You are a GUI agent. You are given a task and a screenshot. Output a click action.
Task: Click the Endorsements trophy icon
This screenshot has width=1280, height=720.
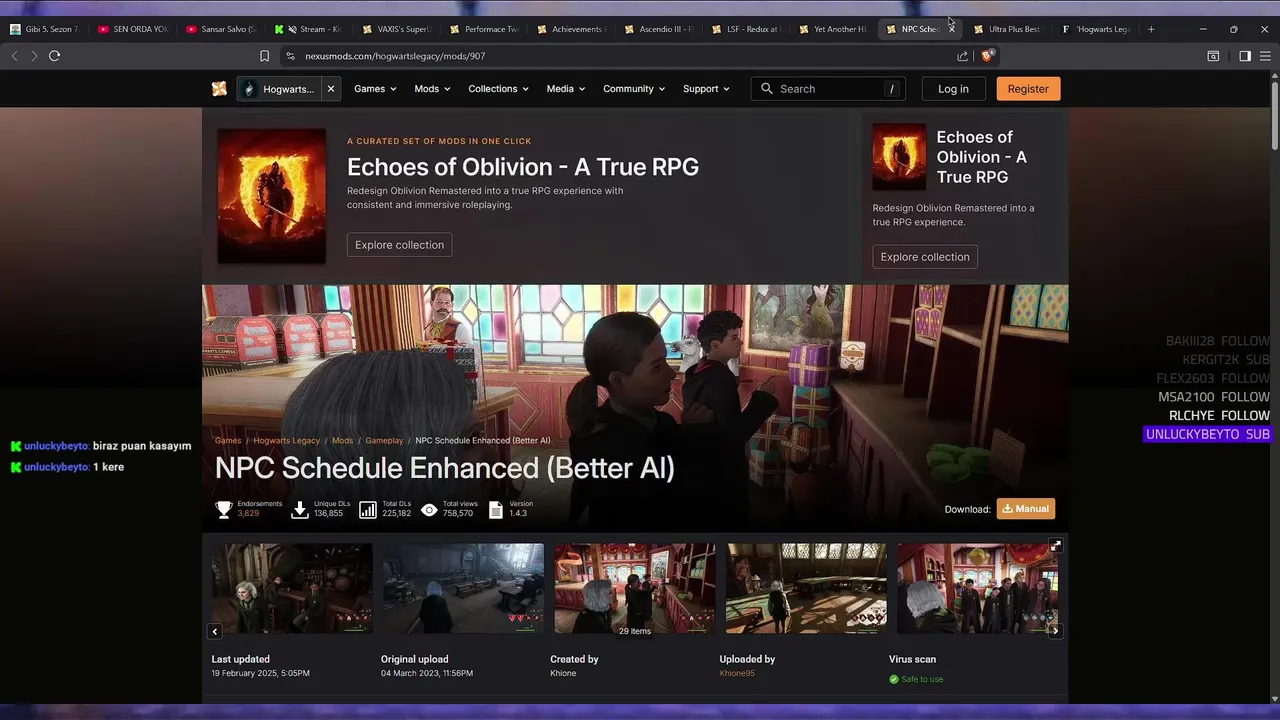point(224,510)
